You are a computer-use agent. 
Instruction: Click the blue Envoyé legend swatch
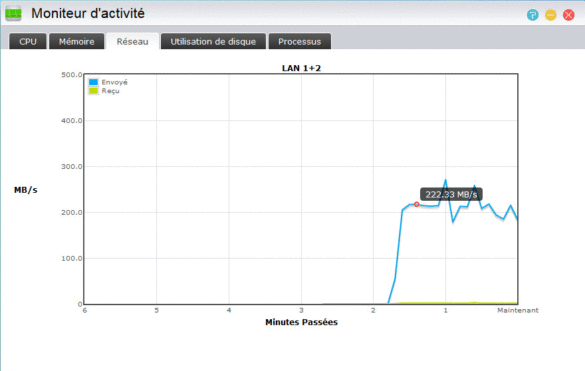pyautogui.click(x=93, y=82)
